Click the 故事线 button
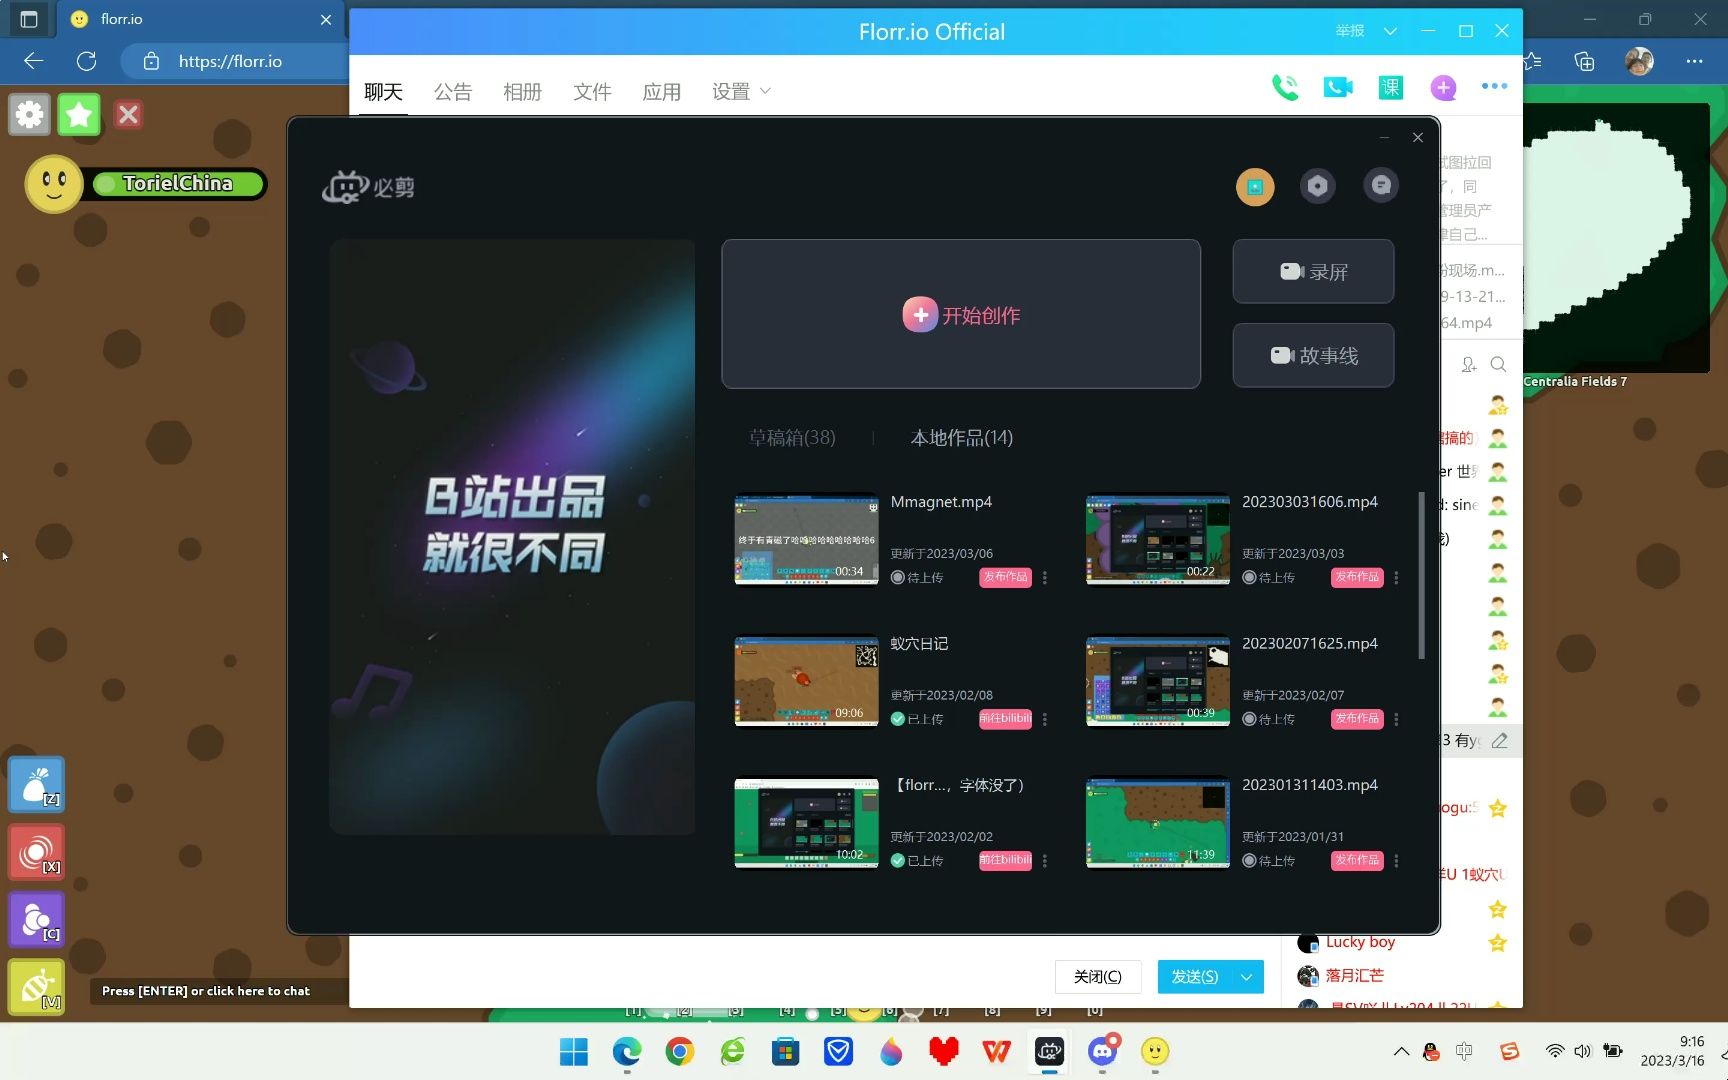This screenshot has height=1080, width=1728. 1313,355
